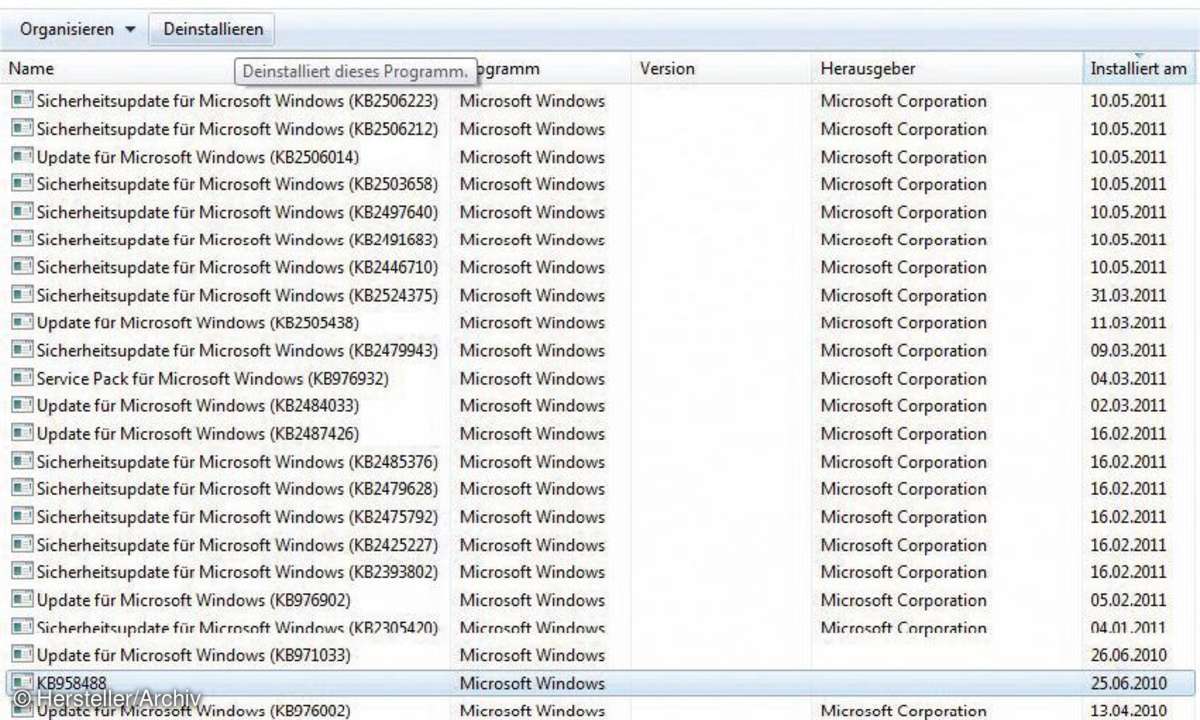1200x720 pixels.
Task: Click the install date 25.06.2010
Action: tap(1128, 683)
